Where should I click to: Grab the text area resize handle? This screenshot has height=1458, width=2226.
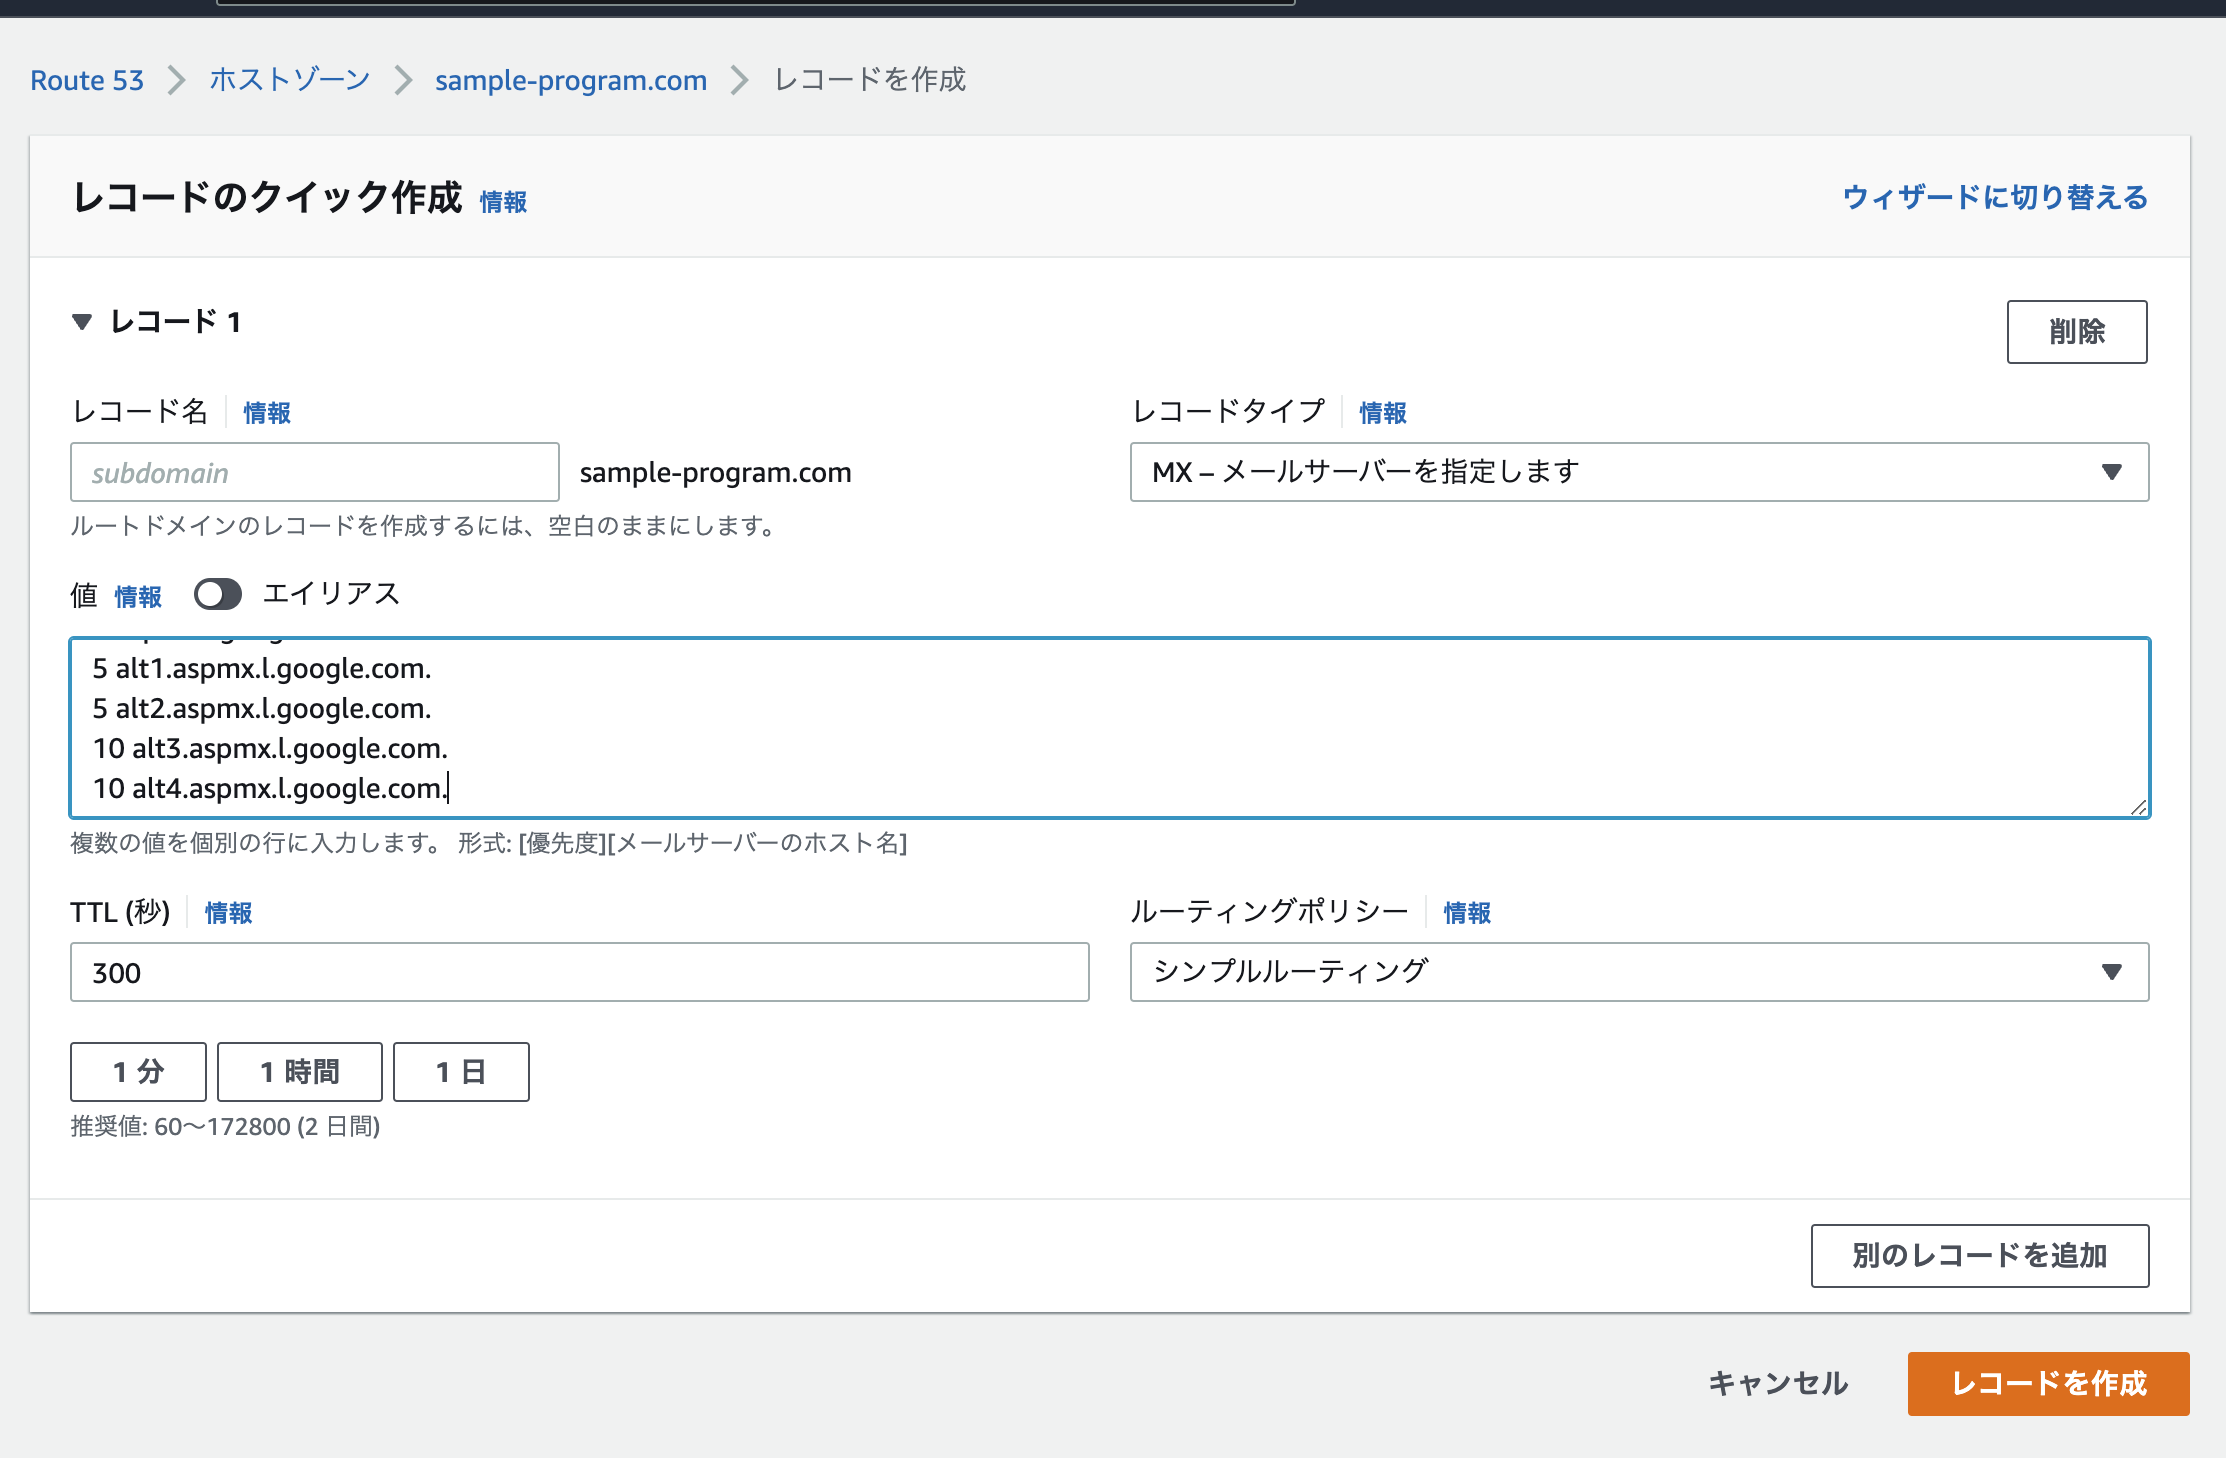[x=2138, y=807]
